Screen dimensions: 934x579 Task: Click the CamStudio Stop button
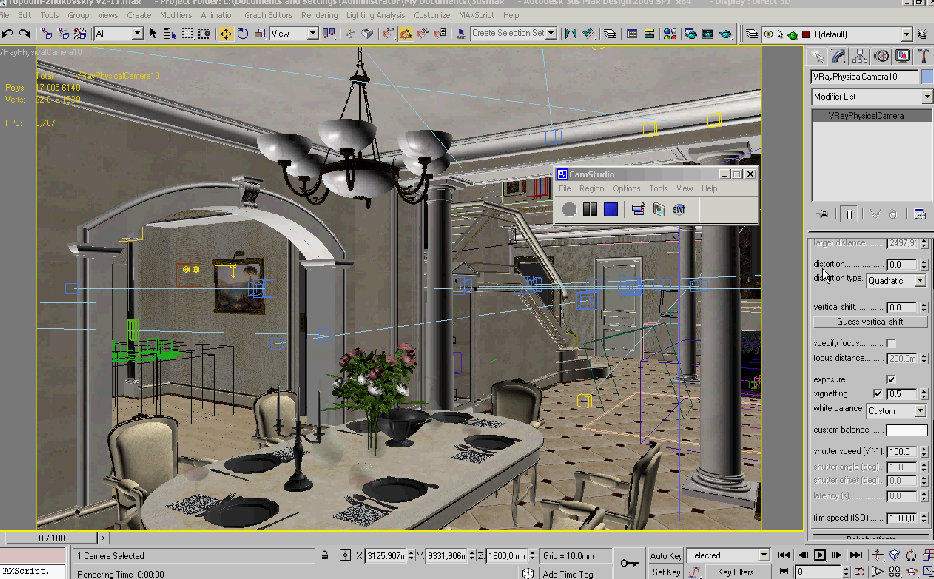[611, 209]
